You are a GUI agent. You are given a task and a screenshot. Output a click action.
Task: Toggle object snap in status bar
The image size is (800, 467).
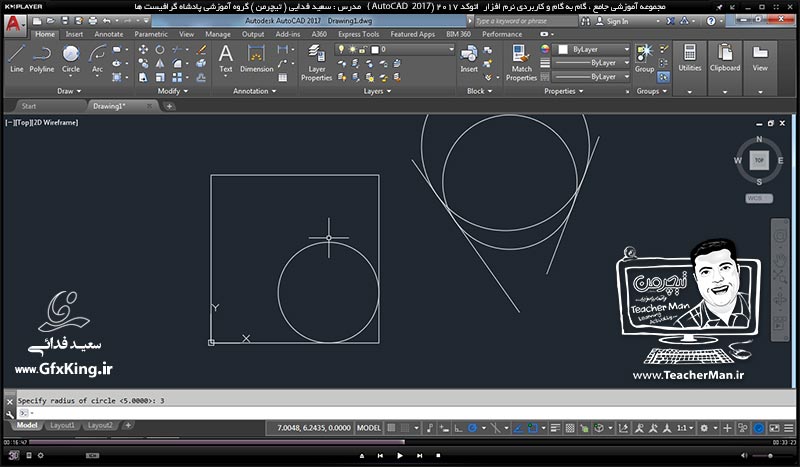tap(532, 428)
